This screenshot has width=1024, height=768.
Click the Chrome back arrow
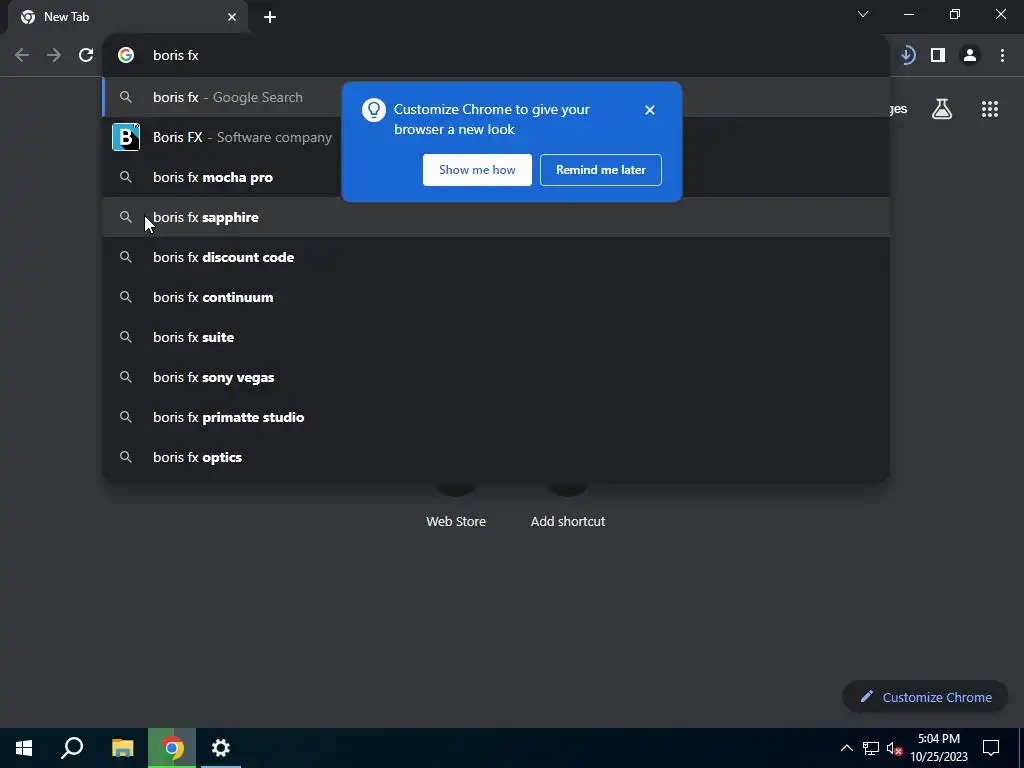point(22,56)
